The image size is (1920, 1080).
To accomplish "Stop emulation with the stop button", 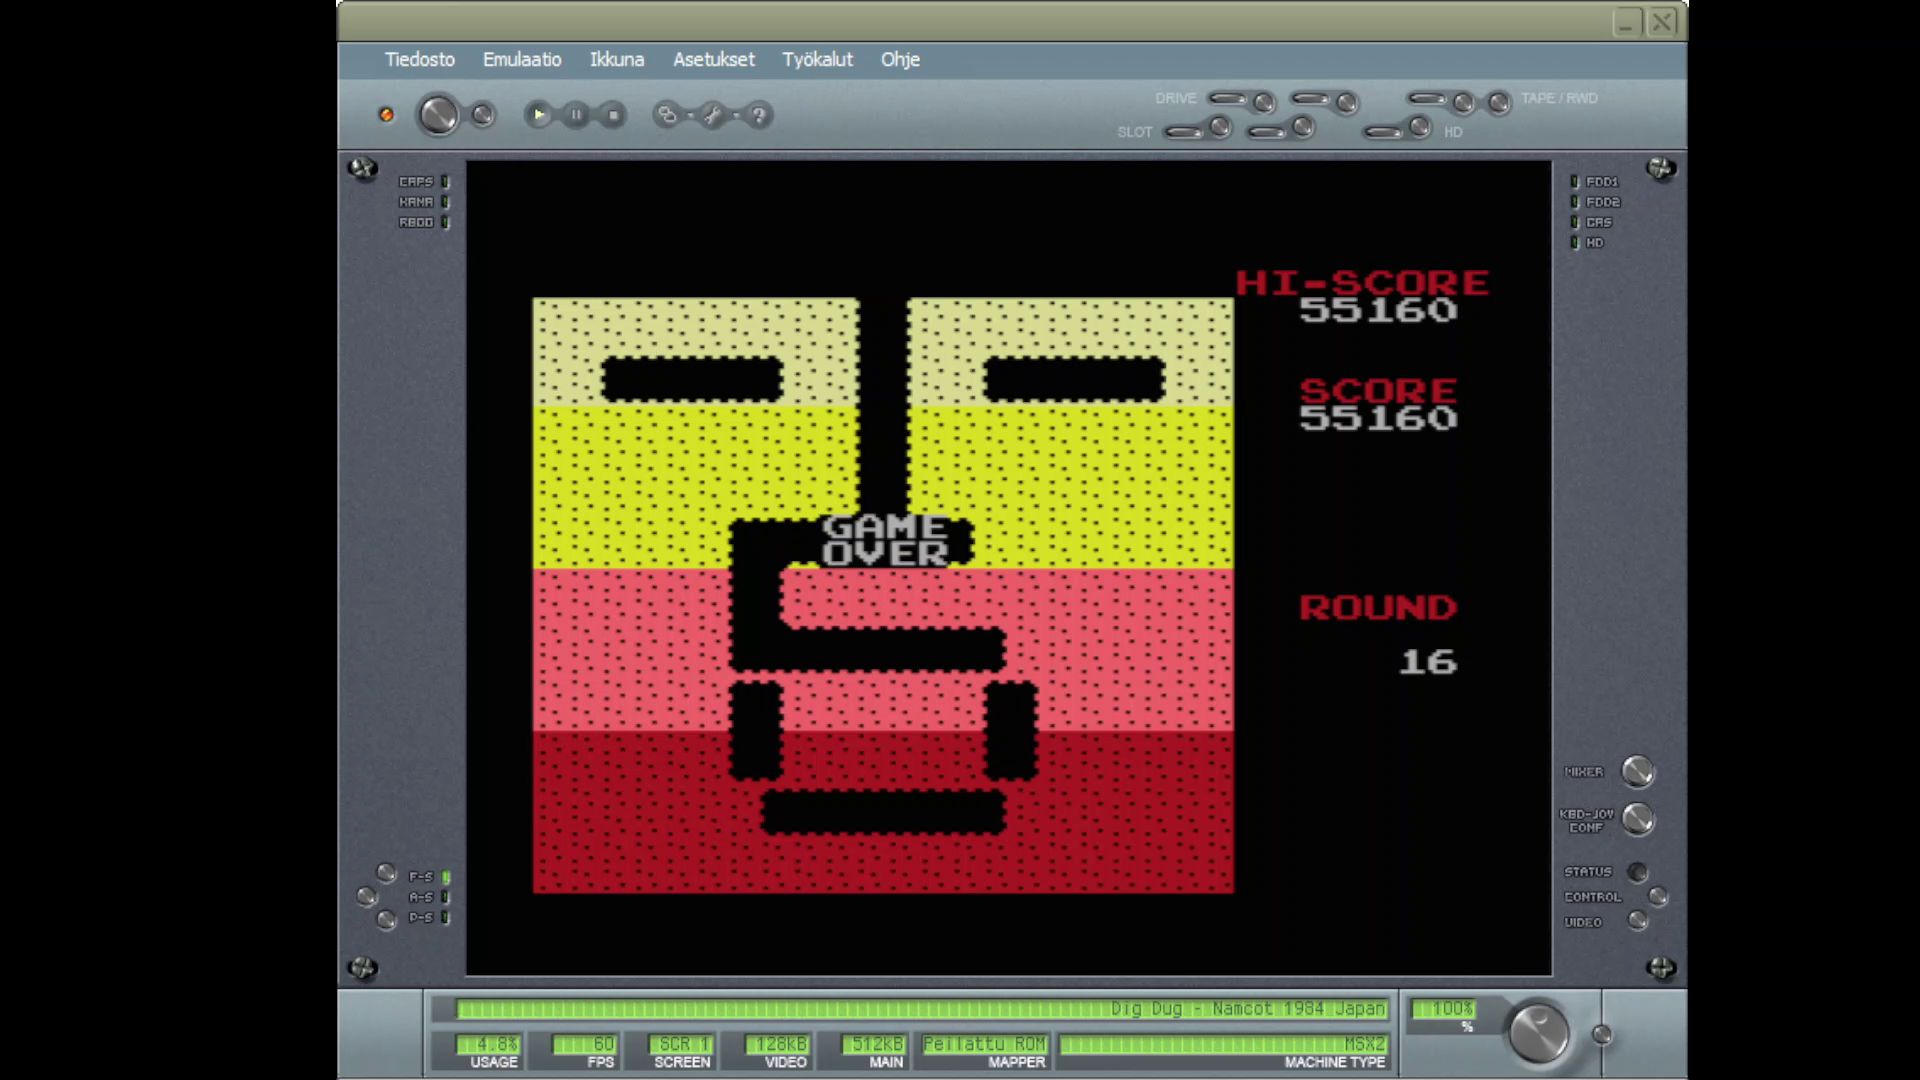I will (613, 115).
